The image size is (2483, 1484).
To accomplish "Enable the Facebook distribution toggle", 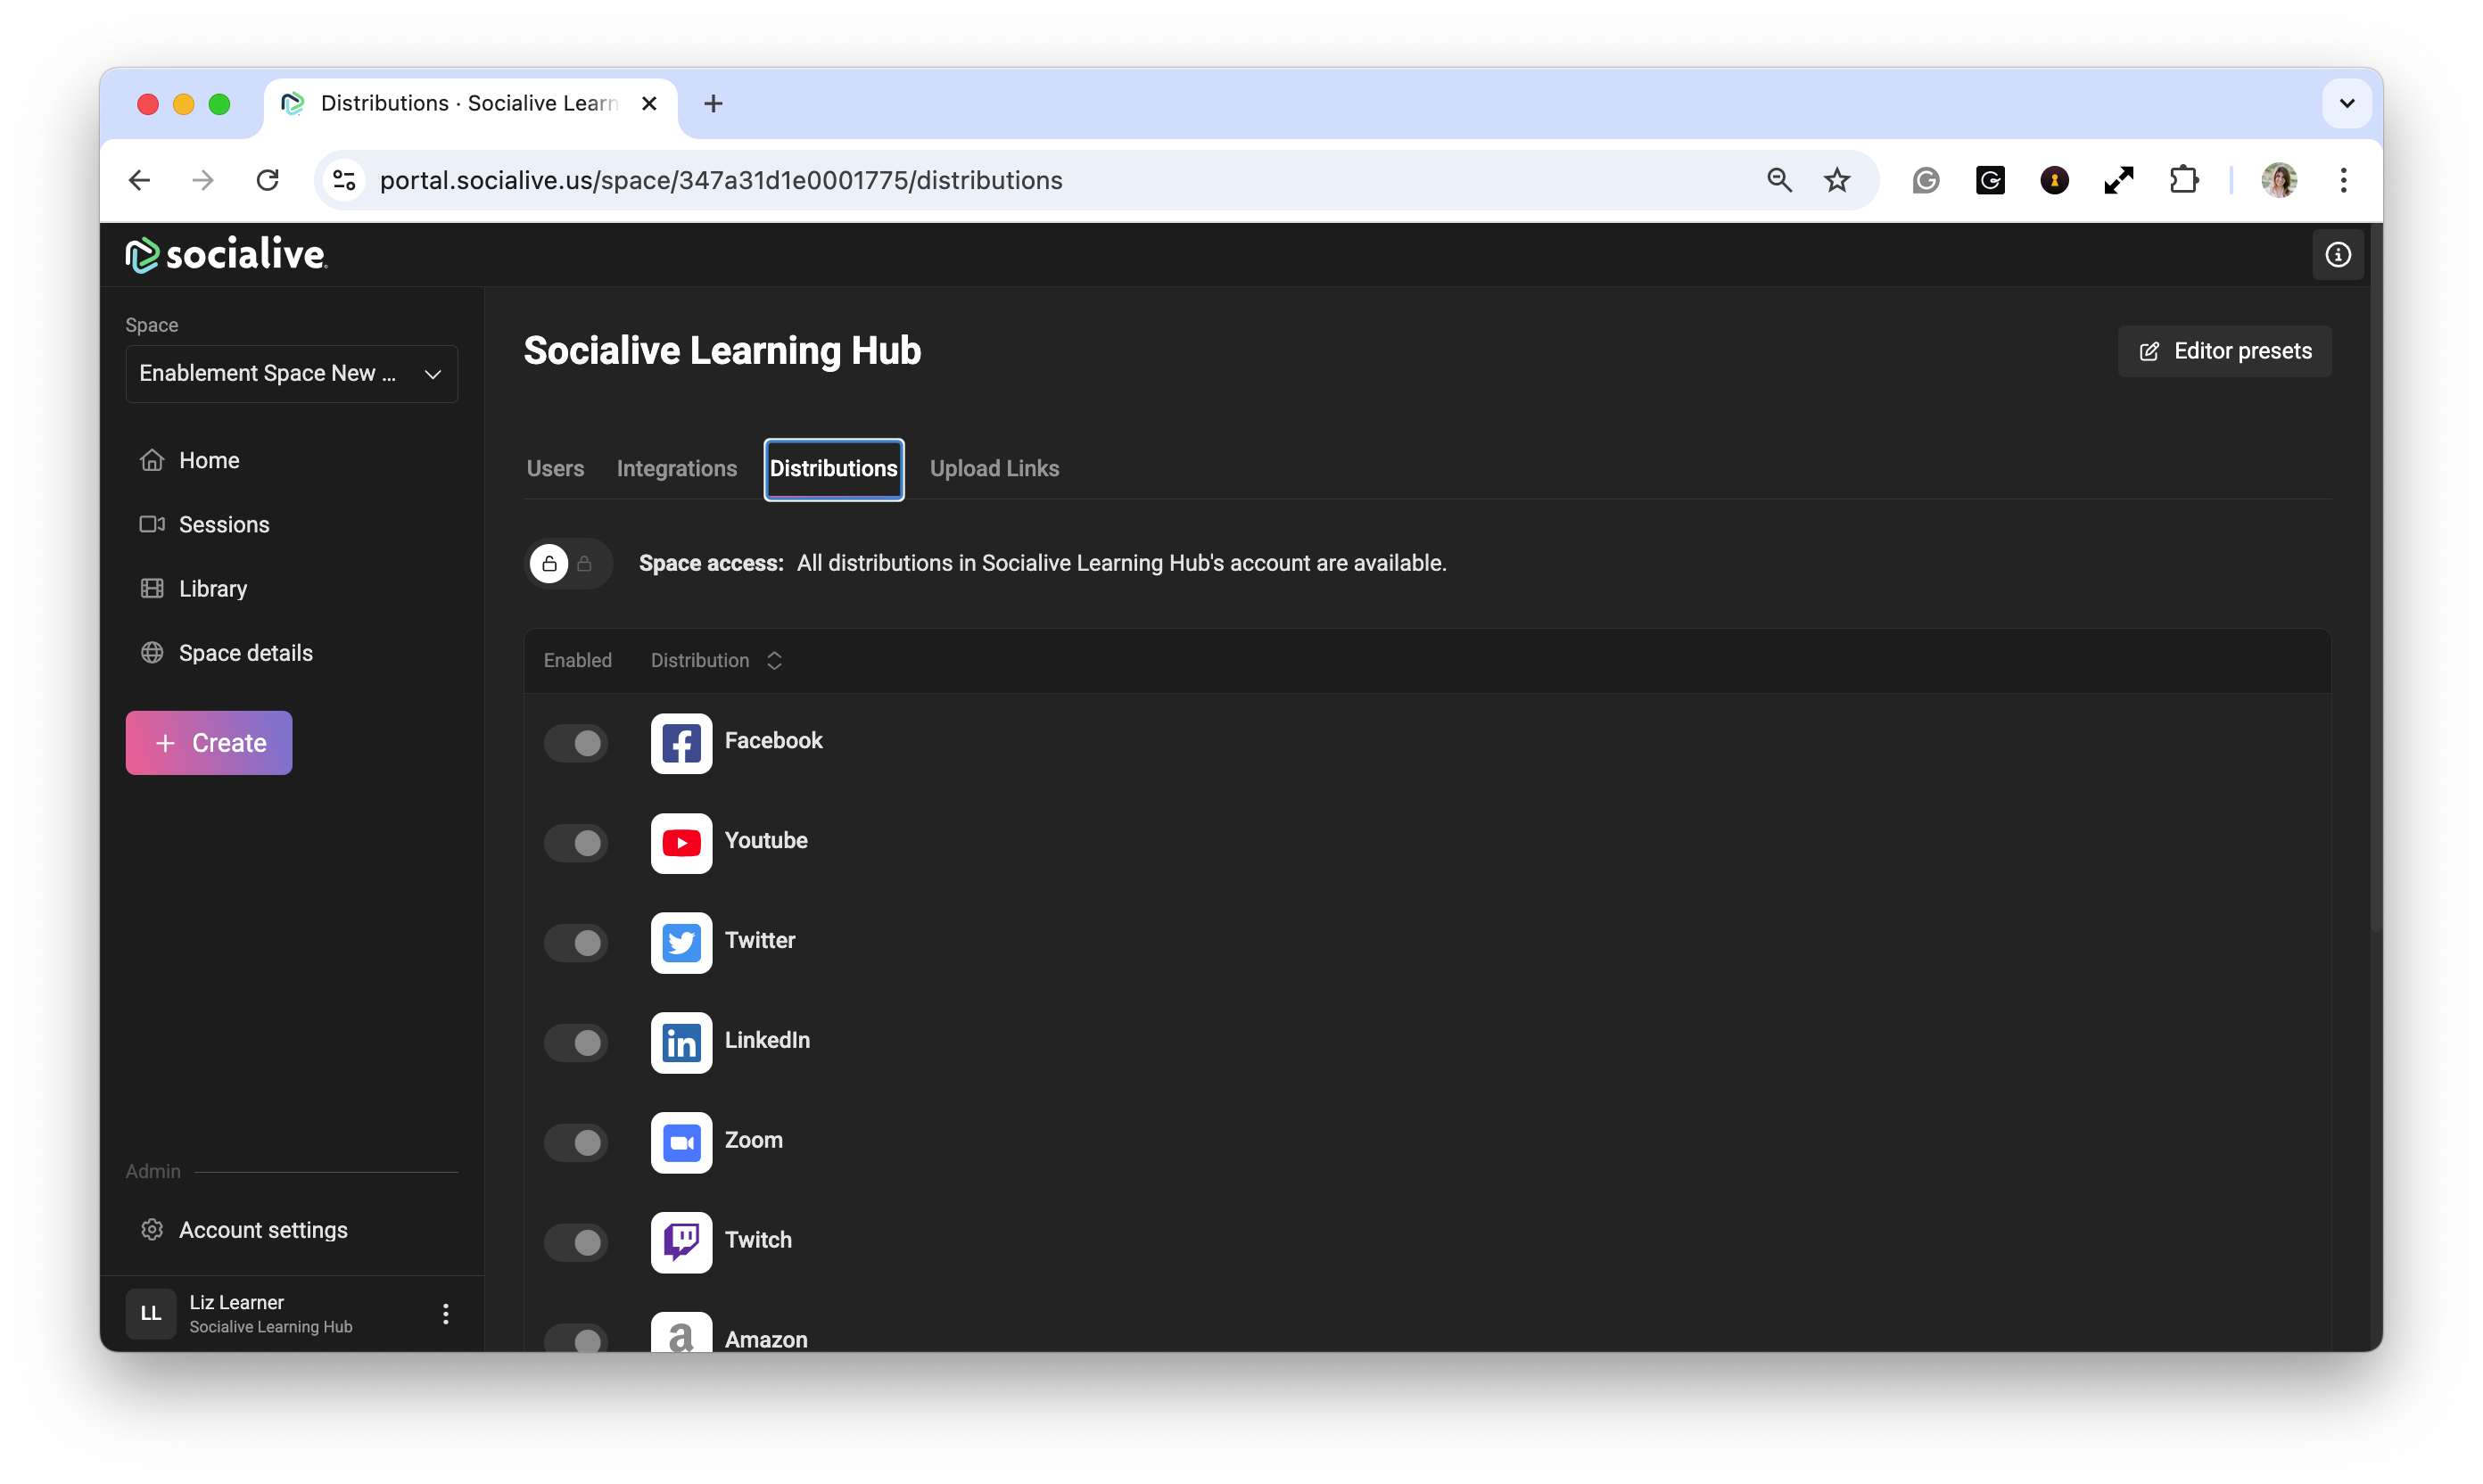I will coord(576,743).
